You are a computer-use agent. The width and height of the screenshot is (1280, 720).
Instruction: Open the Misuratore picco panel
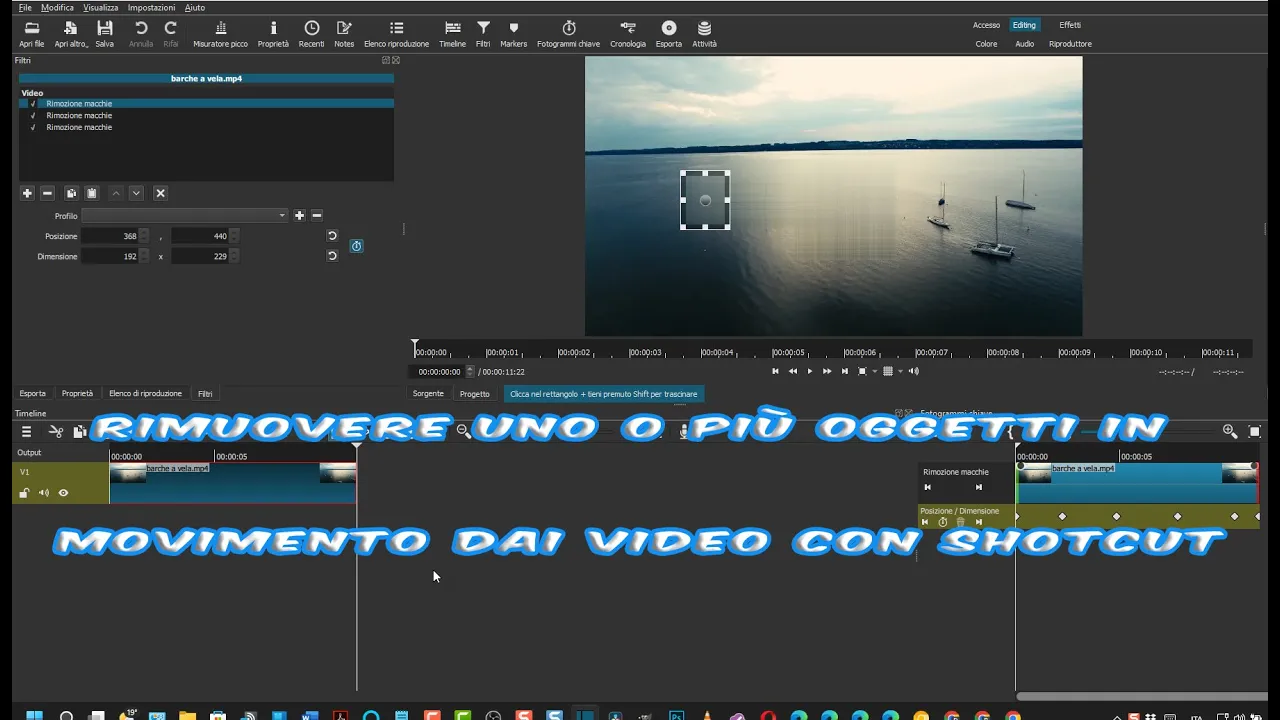tap(220, 34)
